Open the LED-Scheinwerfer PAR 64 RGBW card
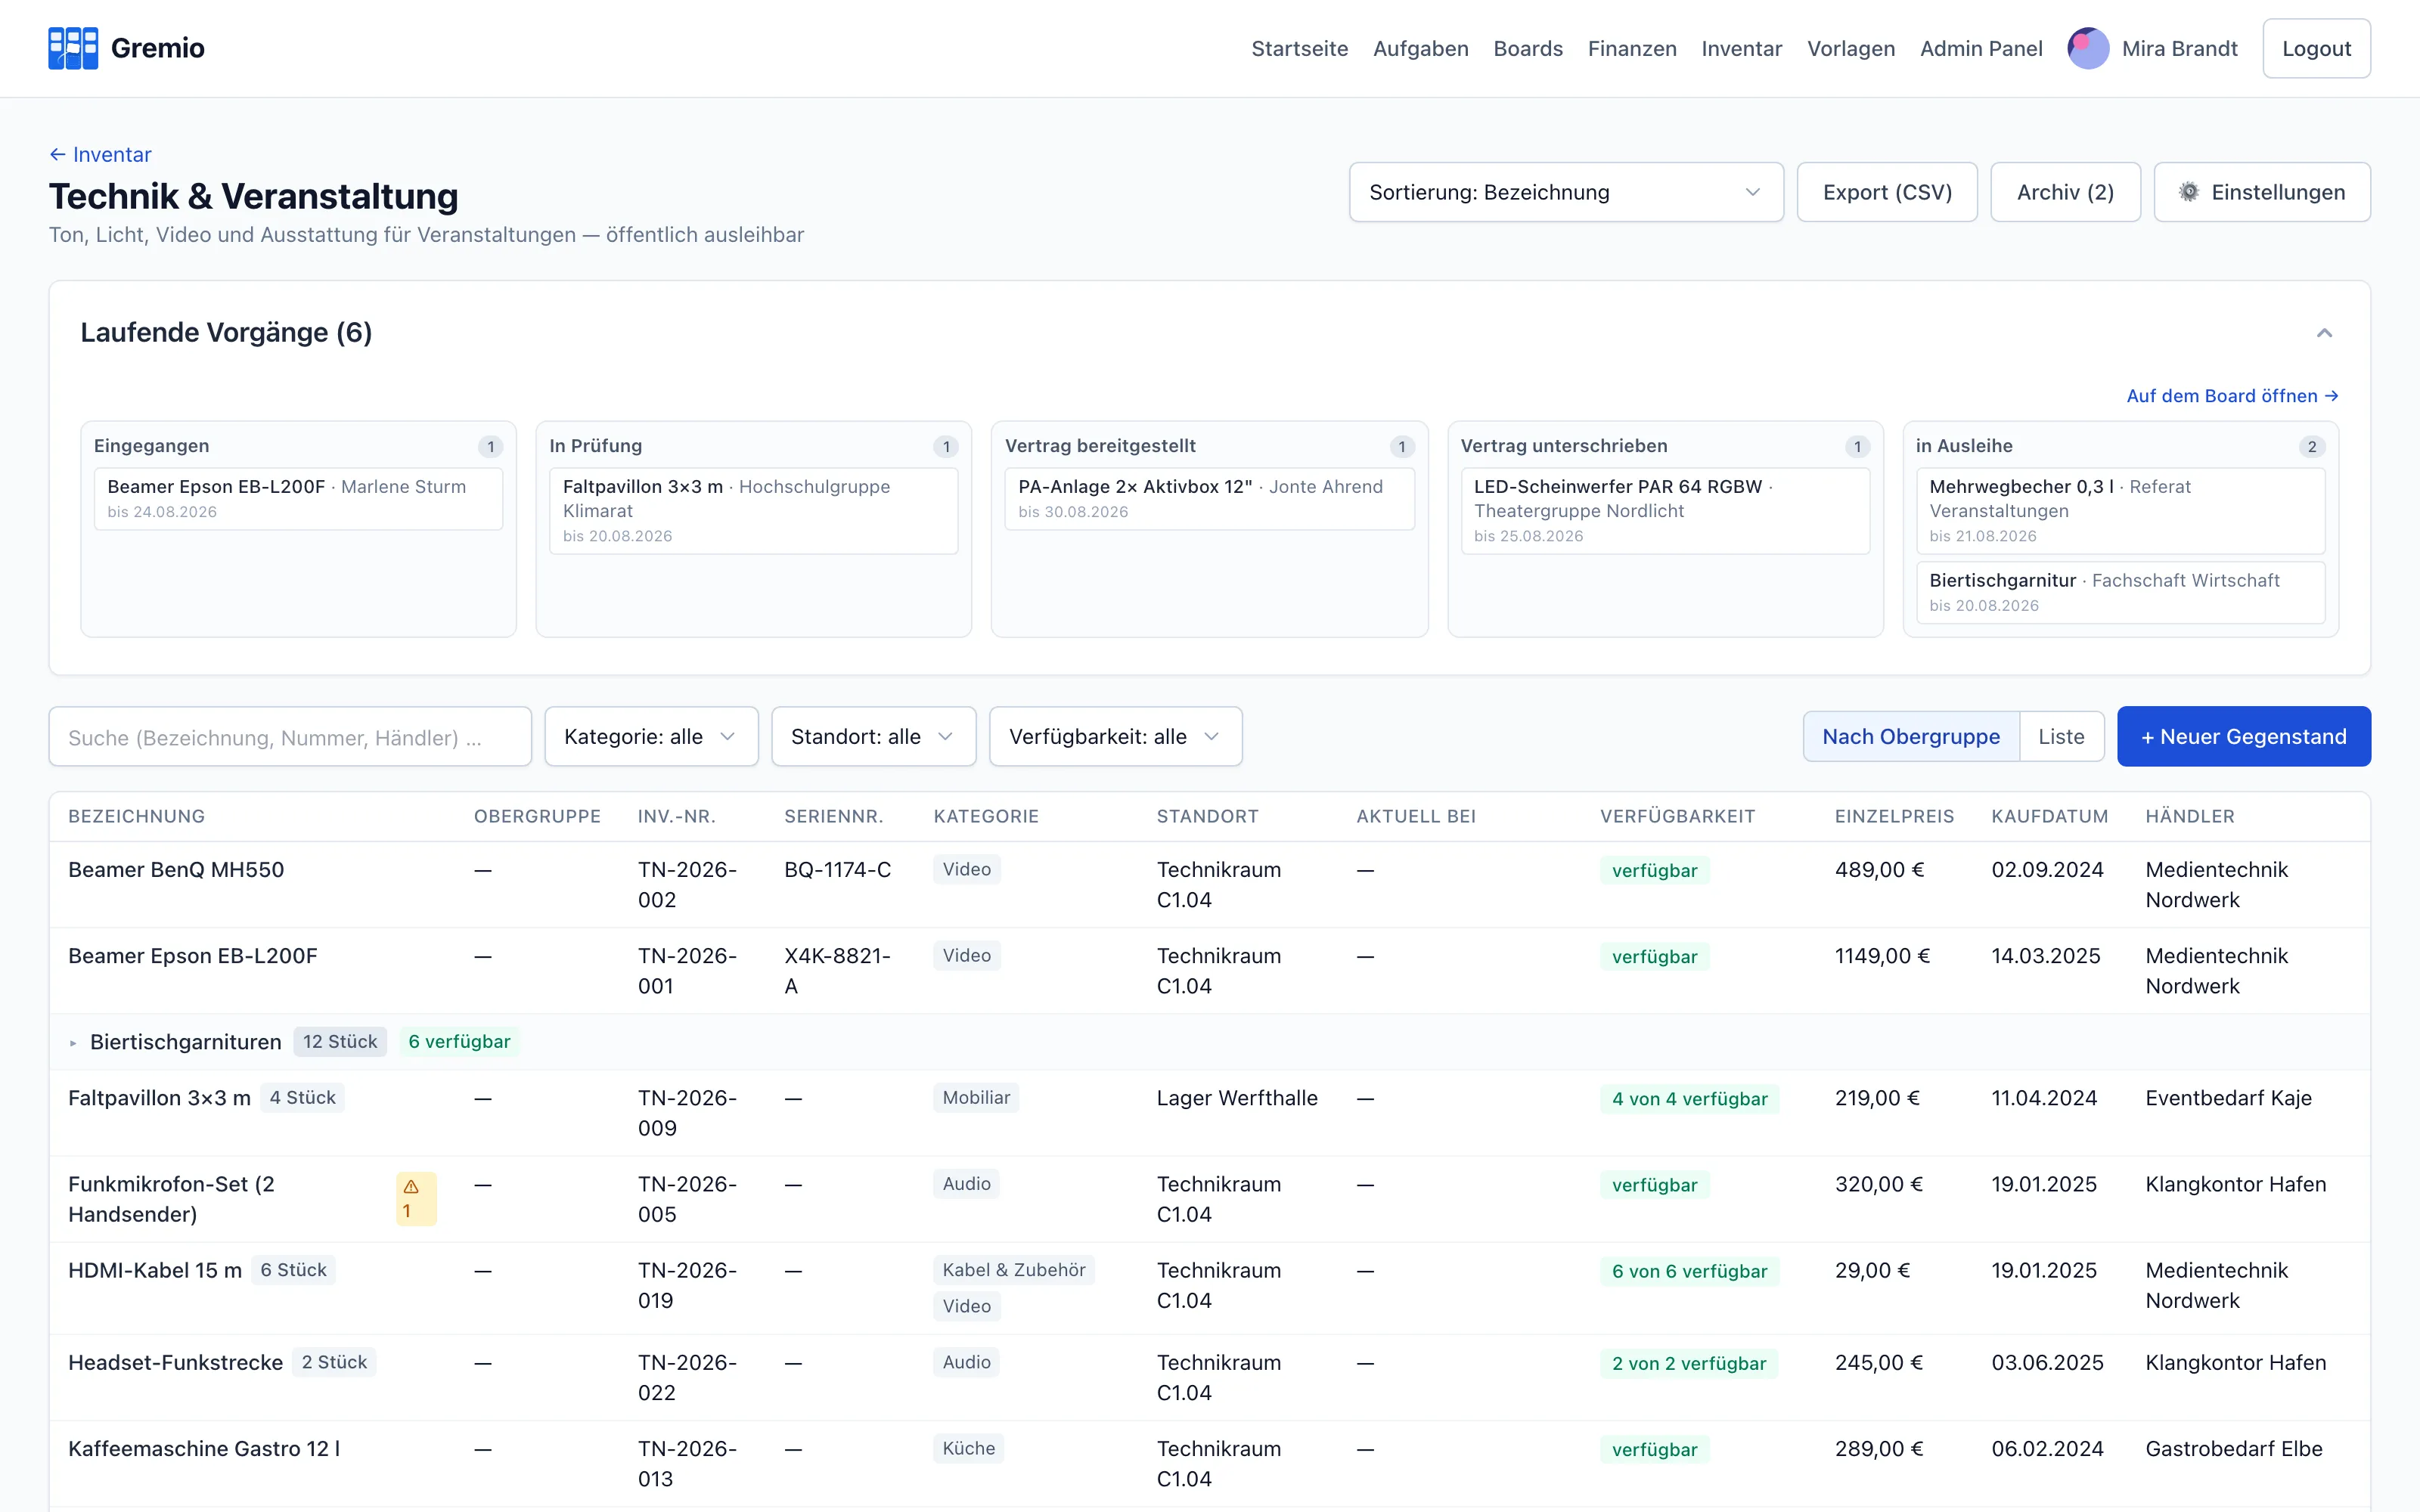 pos(1665,511)
